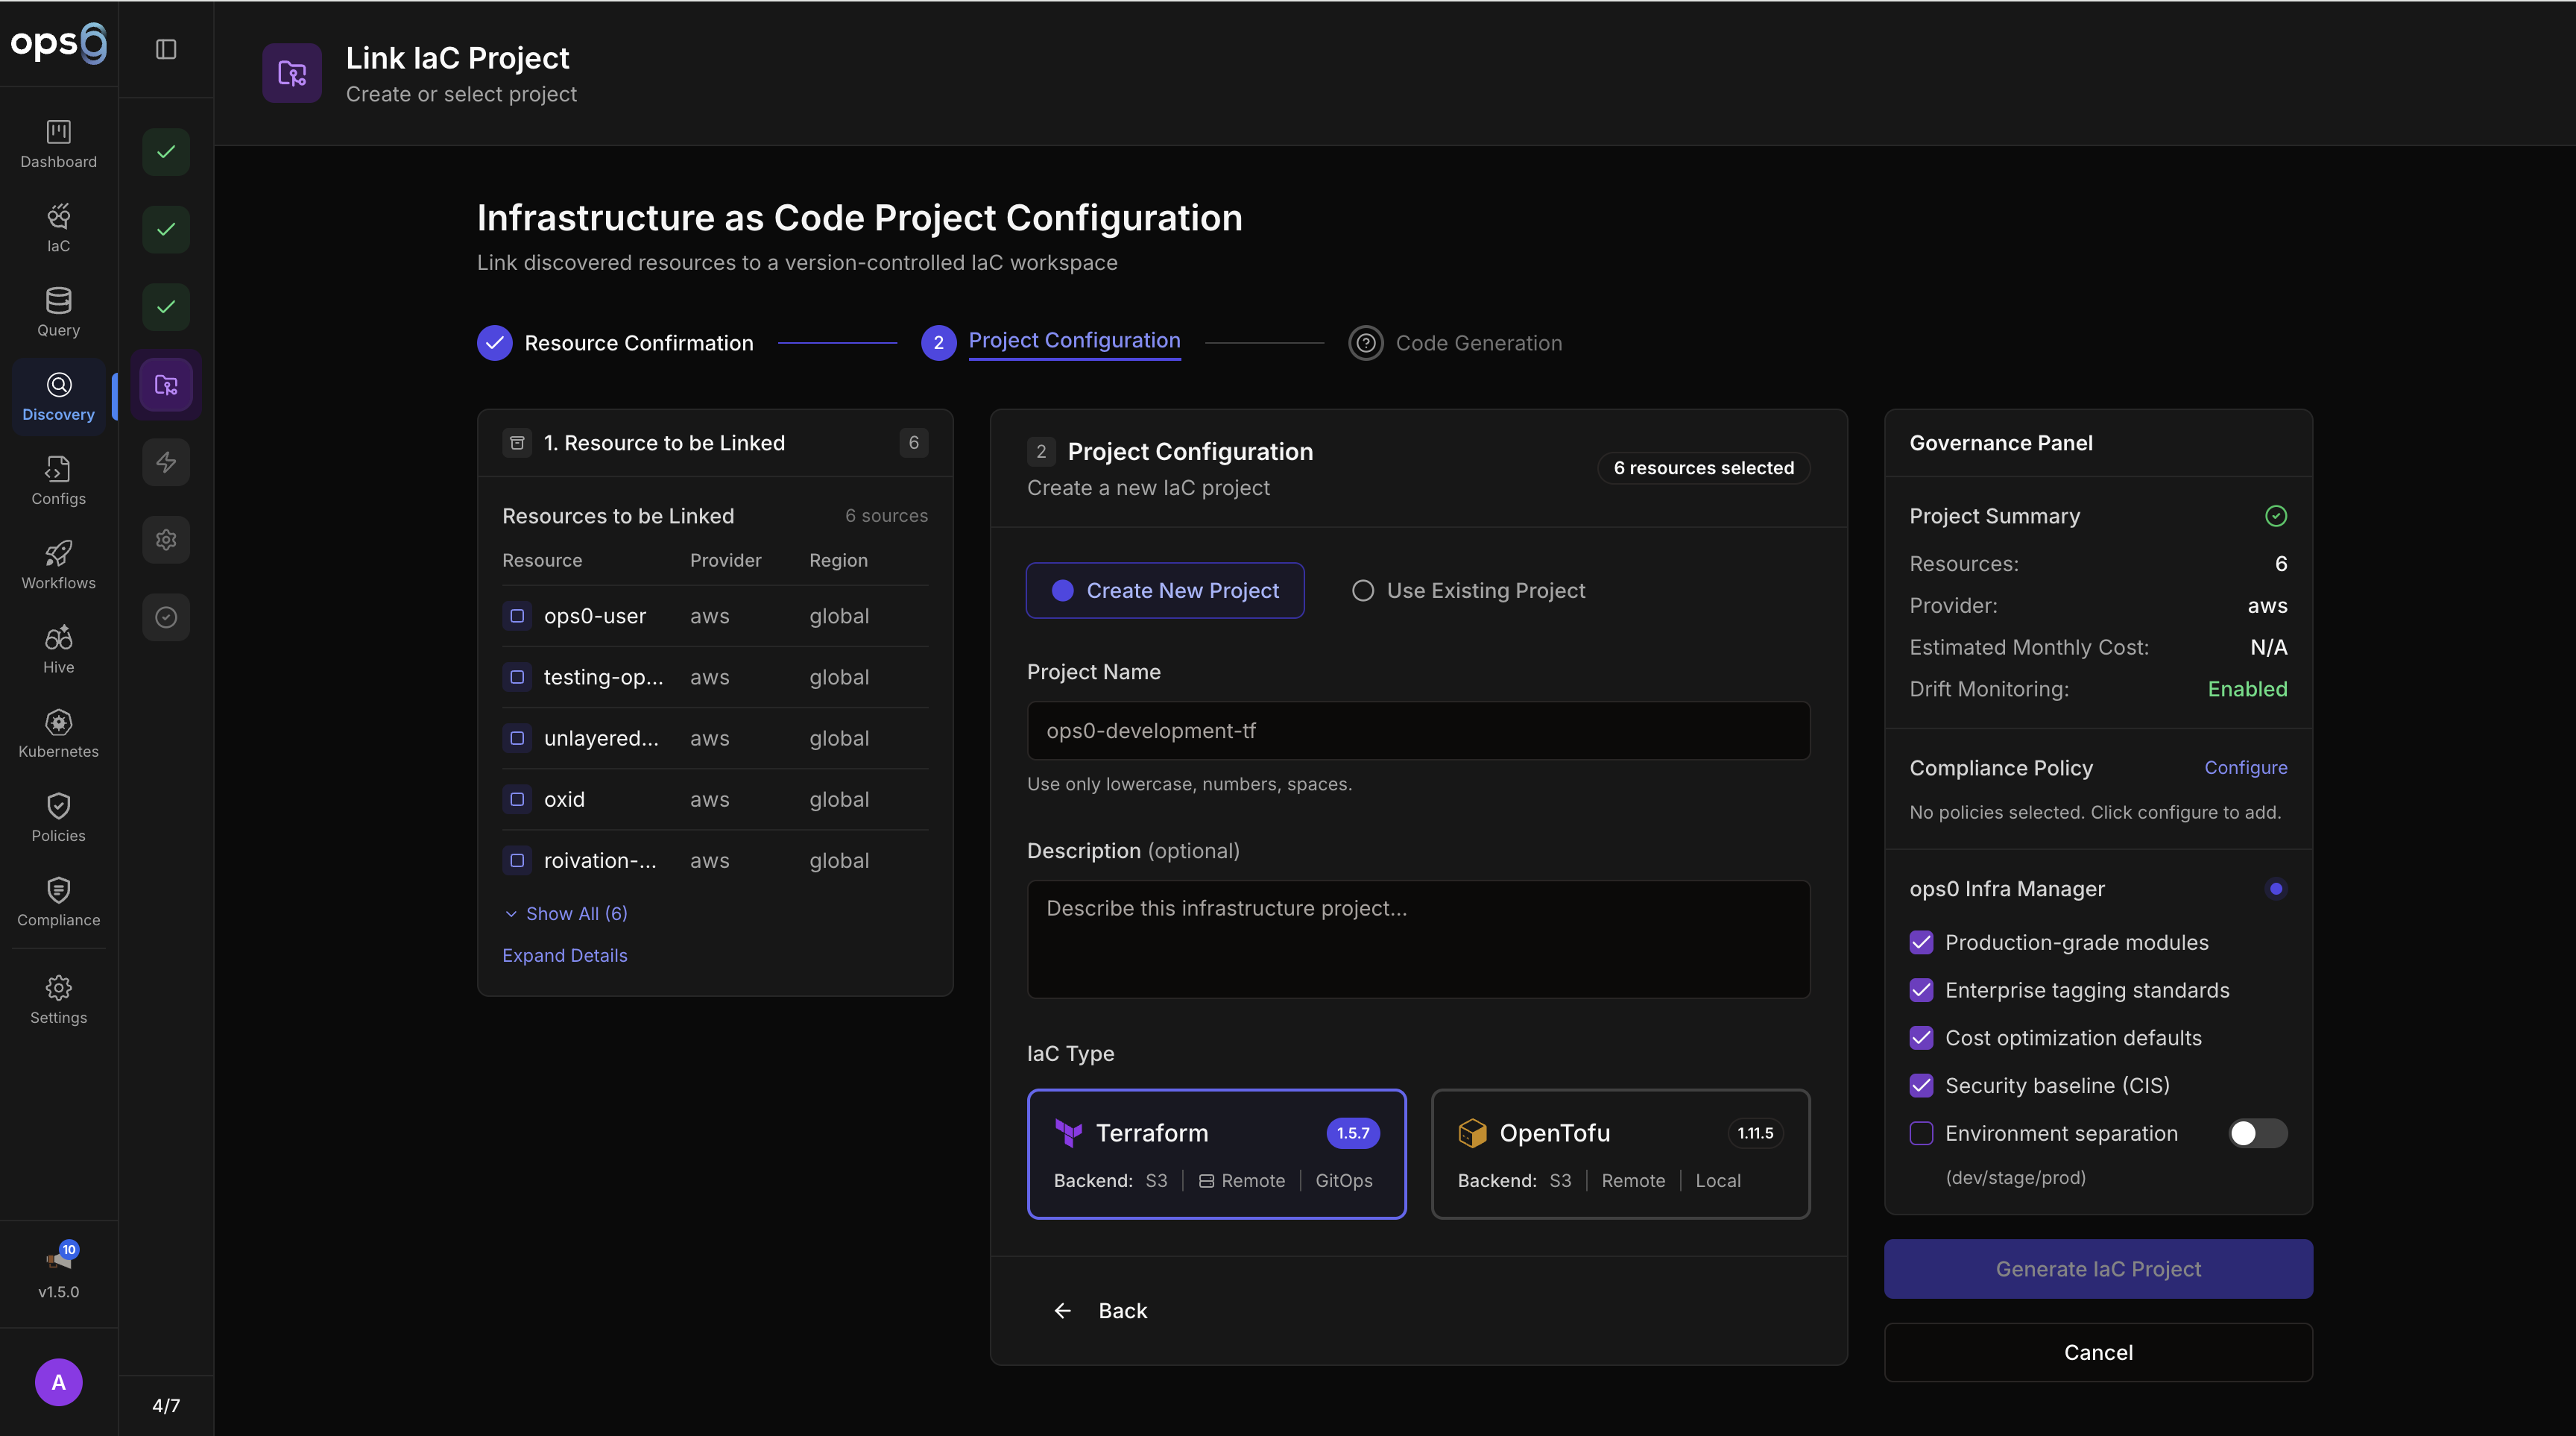Image resolution: width=2576 pixels, height=1436 pixels.
Task: Check the ops0-user resource checkbox
Action: tap(517, 616)
